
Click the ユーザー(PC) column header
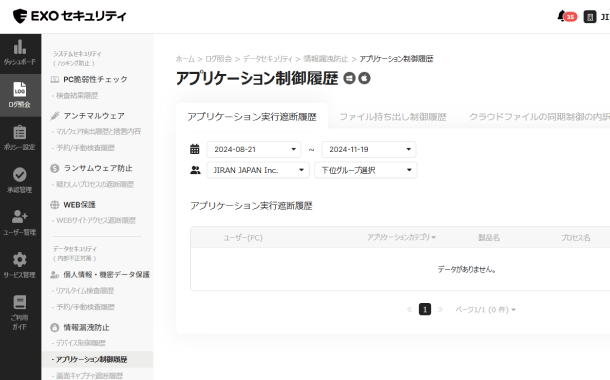(243, 238)
